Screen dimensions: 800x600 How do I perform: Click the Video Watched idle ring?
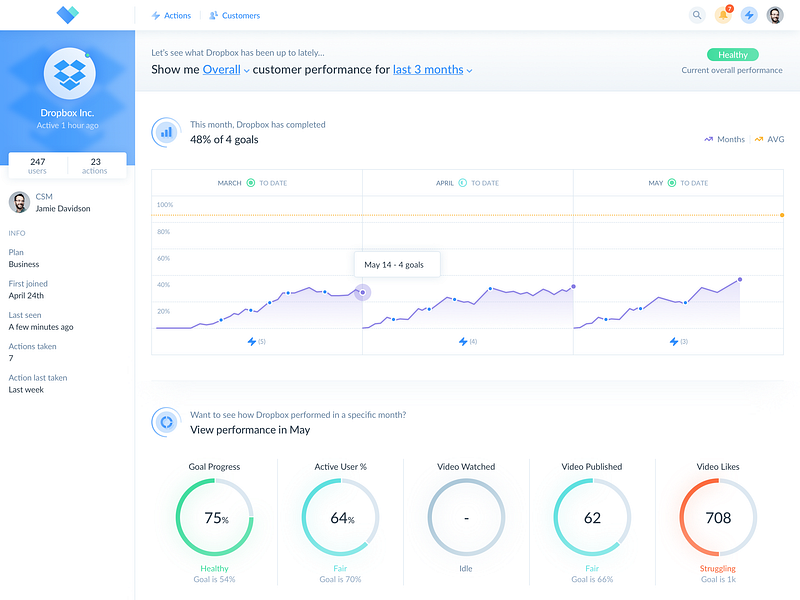tap(466, 517)
